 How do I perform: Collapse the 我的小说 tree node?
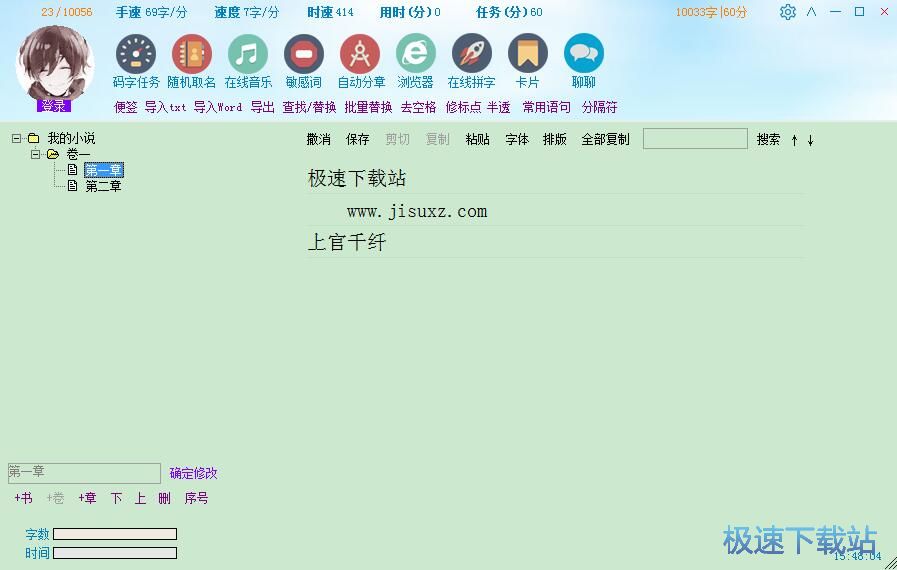[16, 138]
